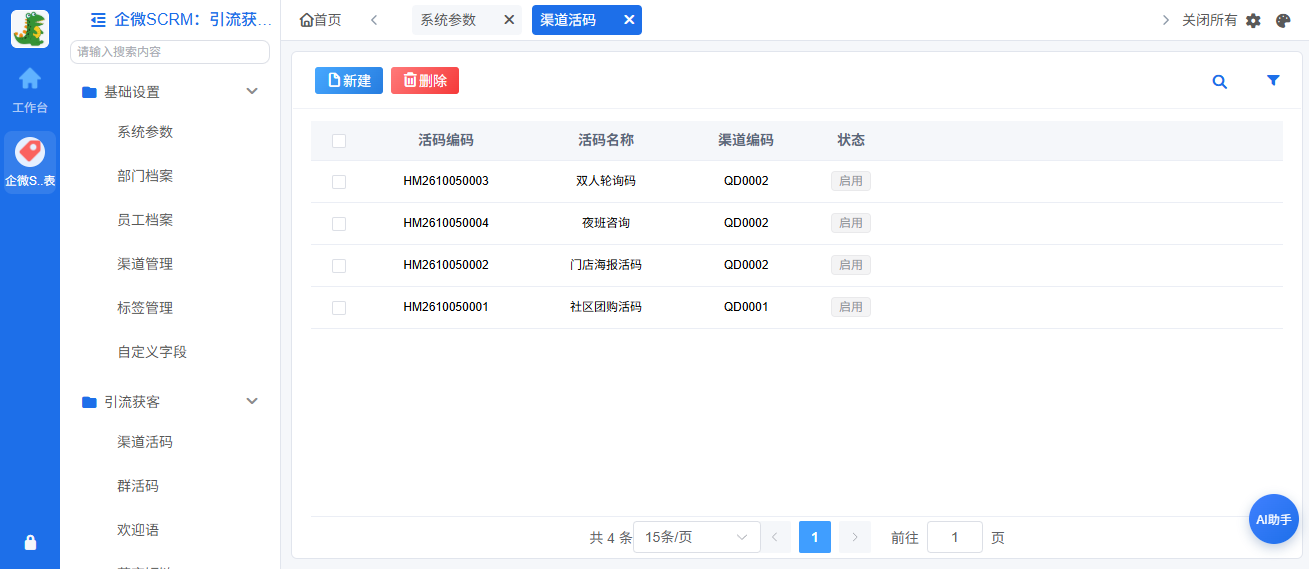
Task: Open 群活码 menu item
Action: pyautogui.click(x=138, y=486)
